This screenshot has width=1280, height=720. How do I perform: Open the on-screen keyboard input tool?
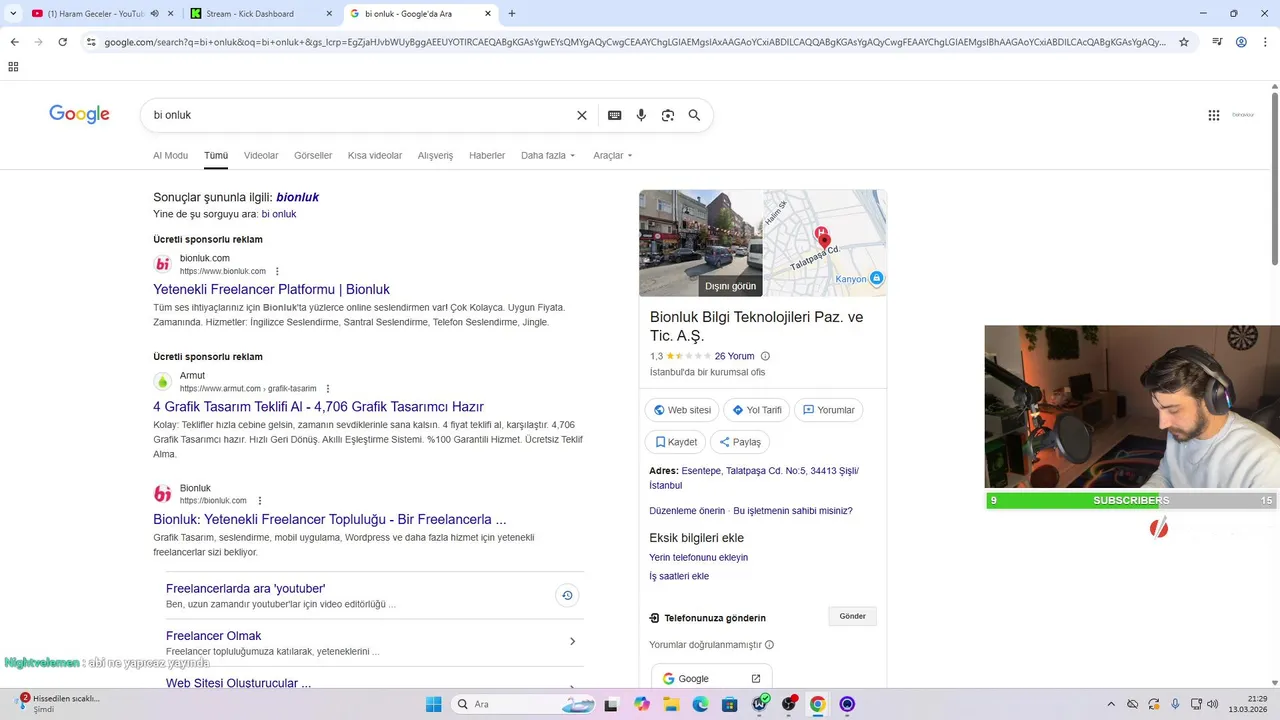[615, 115]
